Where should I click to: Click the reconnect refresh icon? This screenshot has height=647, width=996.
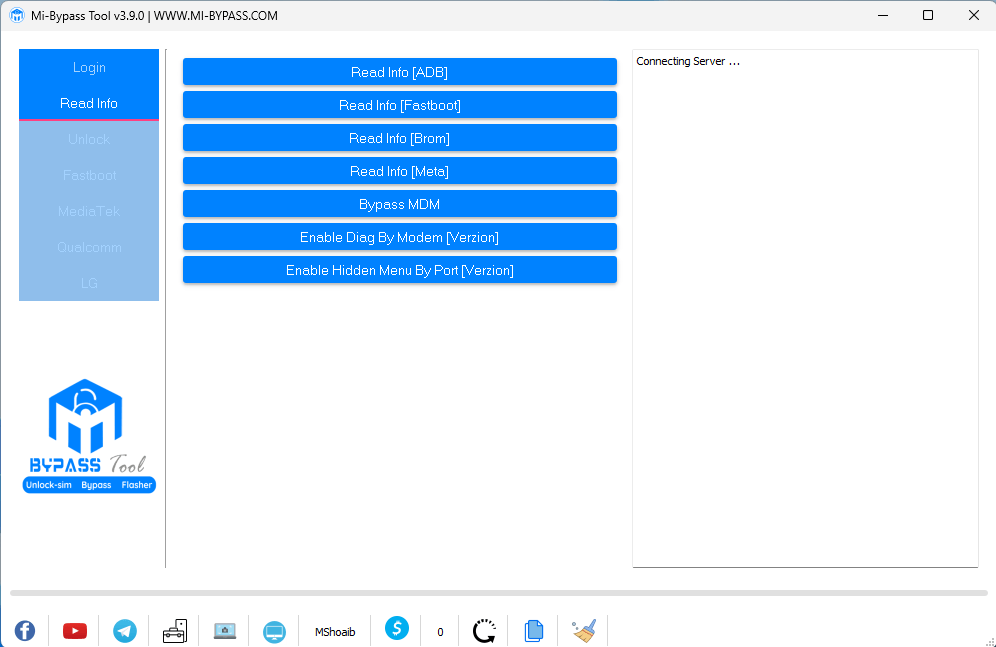pos(483,630)
